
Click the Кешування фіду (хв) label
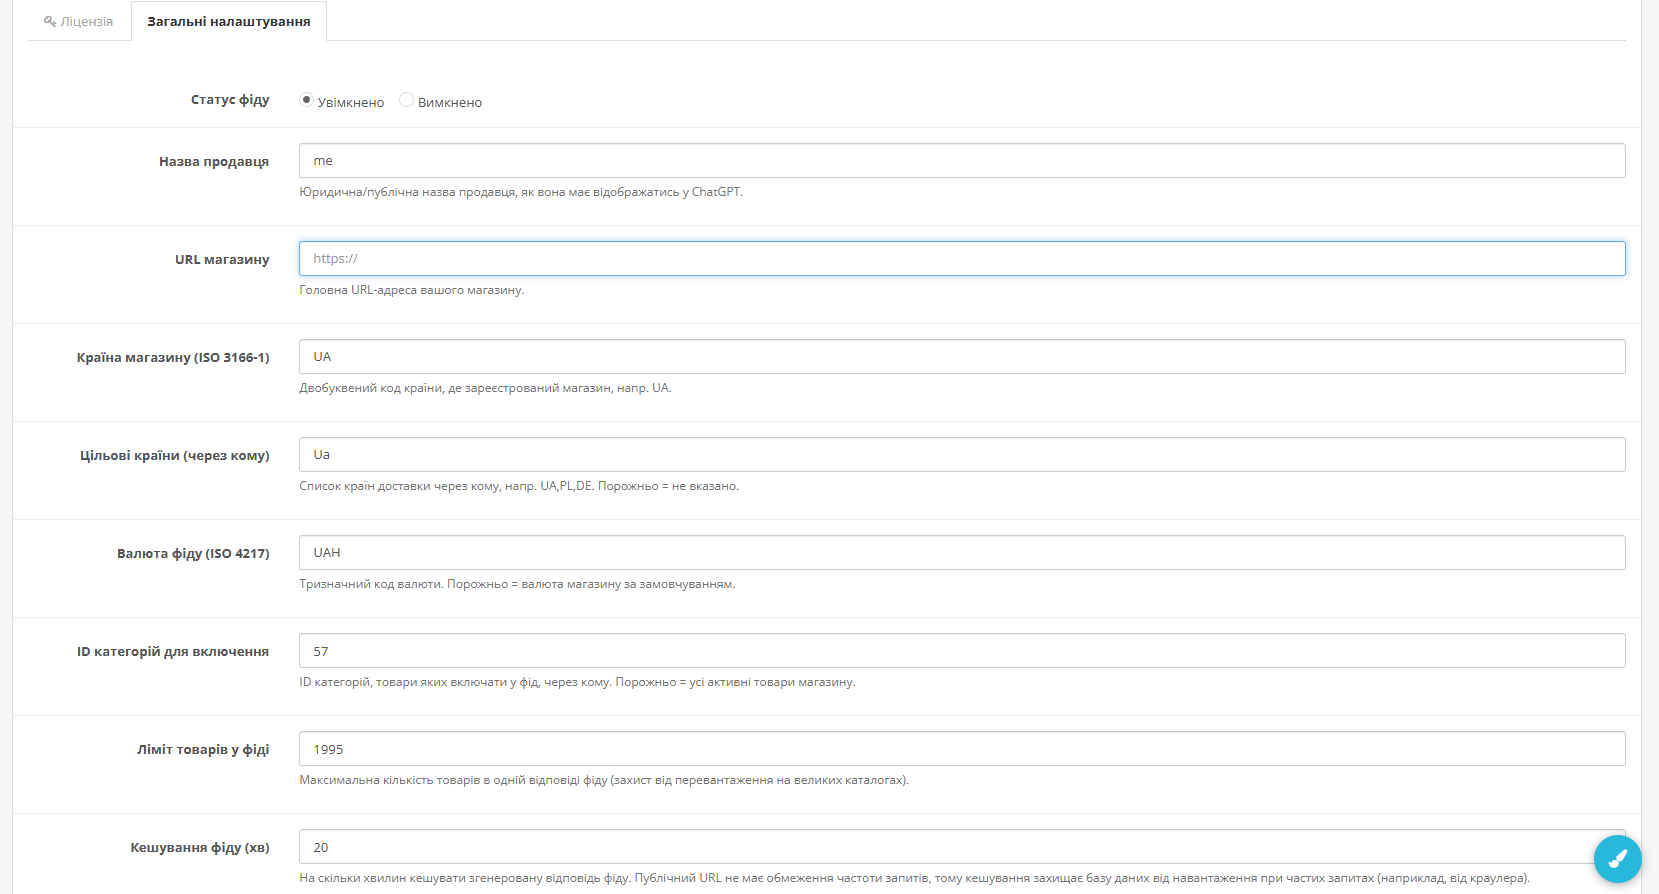[200, 847]
